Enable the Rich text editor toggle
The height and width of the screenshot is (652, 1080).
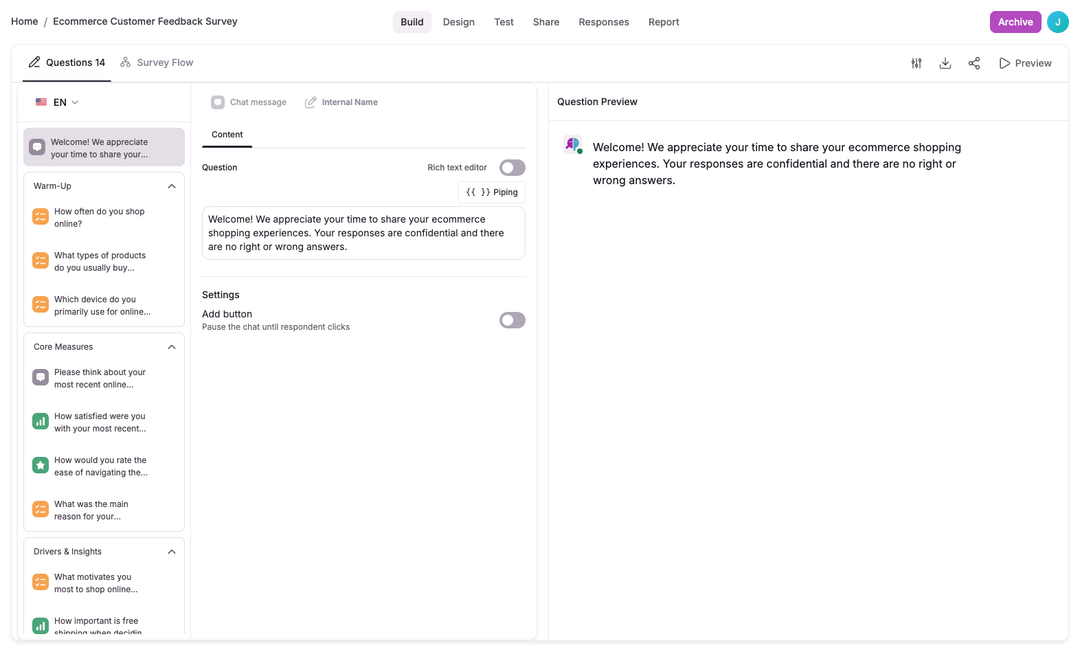511,167
